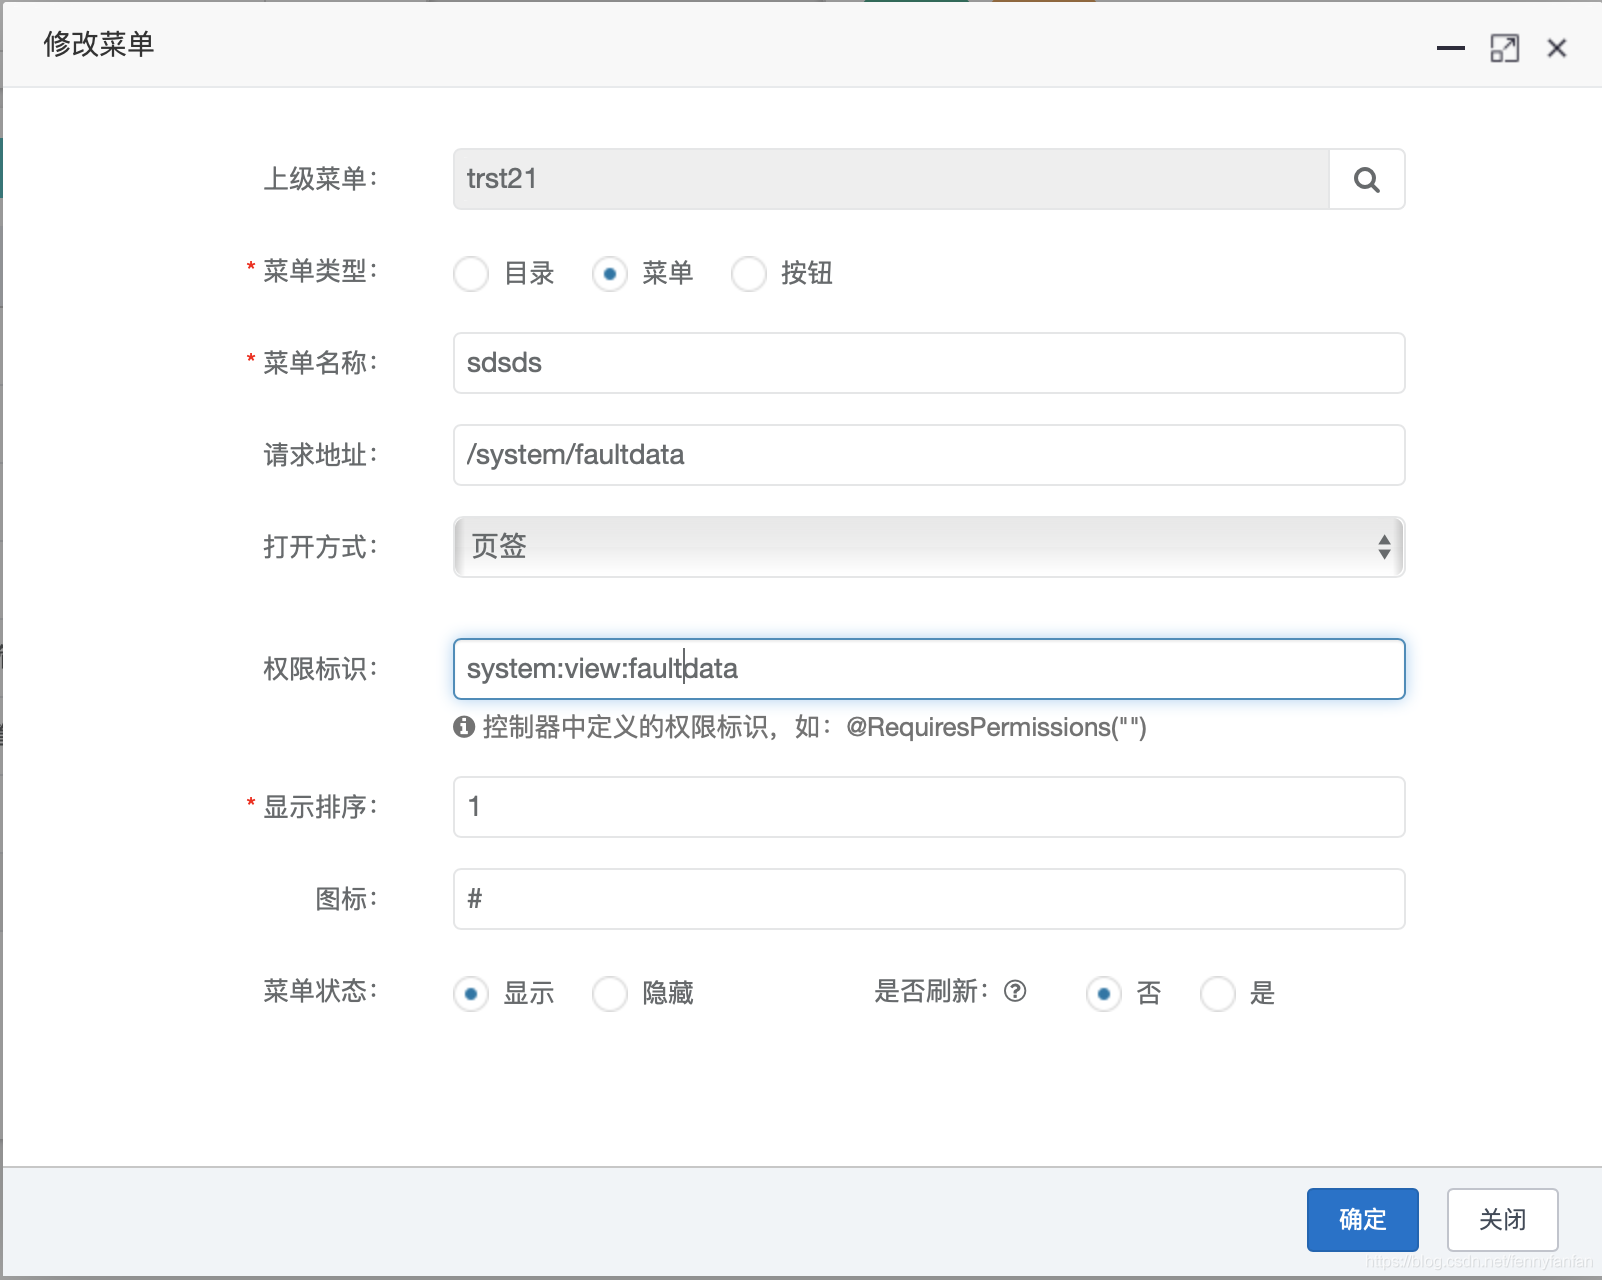Choose 显示 for menu status

point(471,993)
